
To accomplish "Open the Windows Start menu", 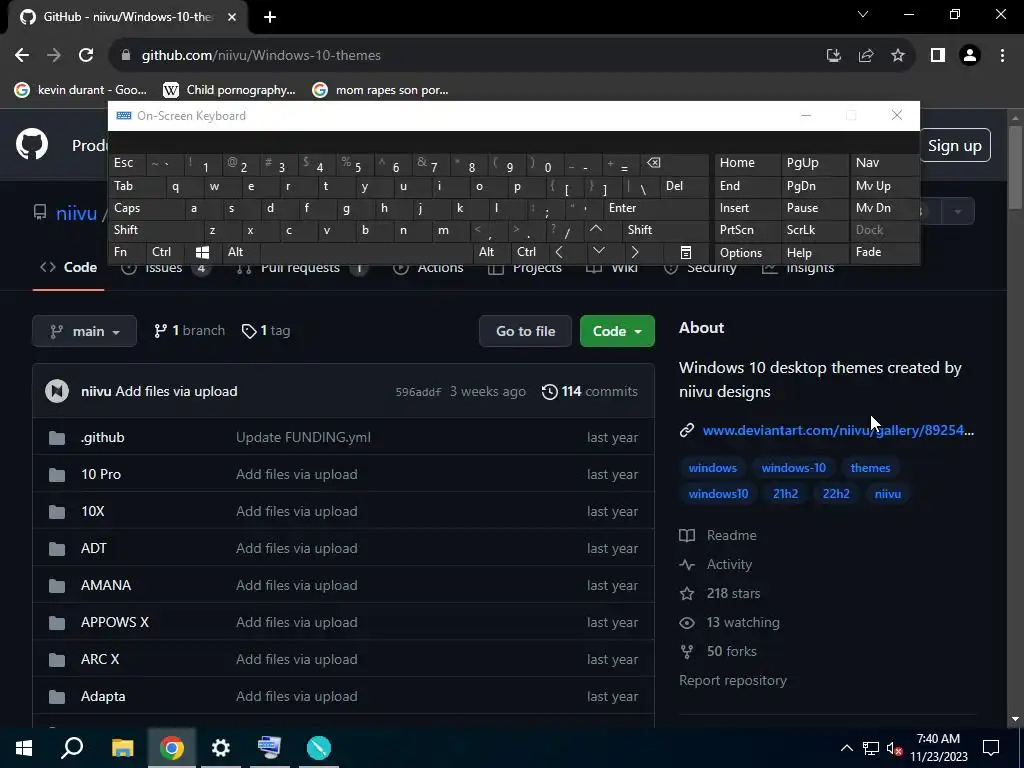I will 24,748.
